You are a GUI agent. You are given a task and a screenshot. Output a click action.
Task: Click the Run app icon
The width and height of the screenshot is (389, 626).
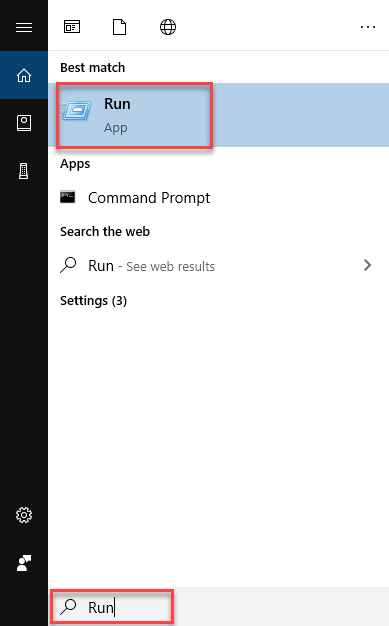pos(76,109)
